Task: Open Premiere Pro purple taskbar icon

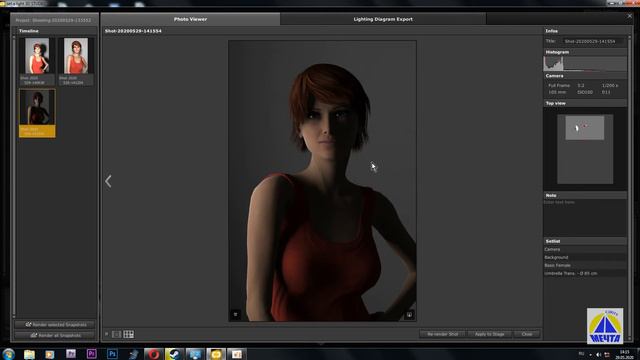Action: [x=91, y=354]
